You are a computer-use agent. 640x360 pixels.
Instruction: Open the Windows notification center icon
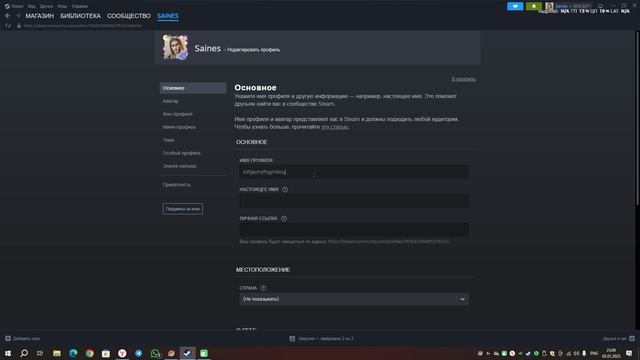coord(629,353)
